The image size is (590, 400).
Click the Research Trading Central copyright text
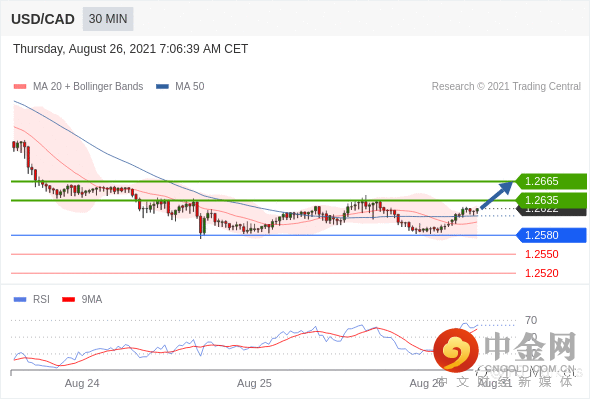coord(506,87)
